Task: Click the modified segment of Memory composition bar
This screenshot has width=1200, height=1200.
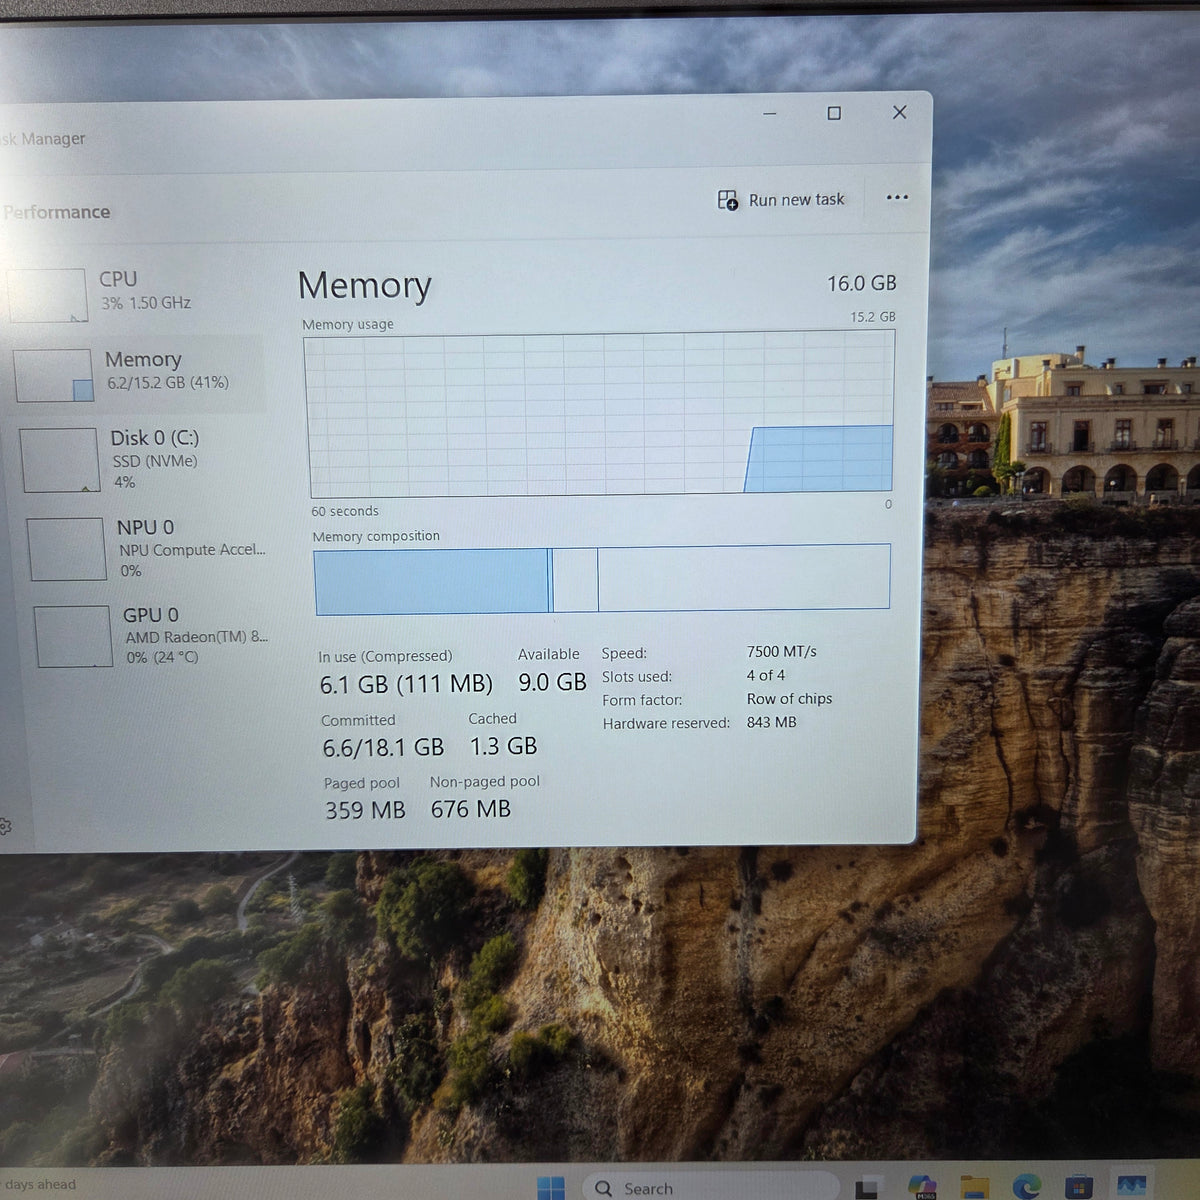Action: click(x=550, y=580)
